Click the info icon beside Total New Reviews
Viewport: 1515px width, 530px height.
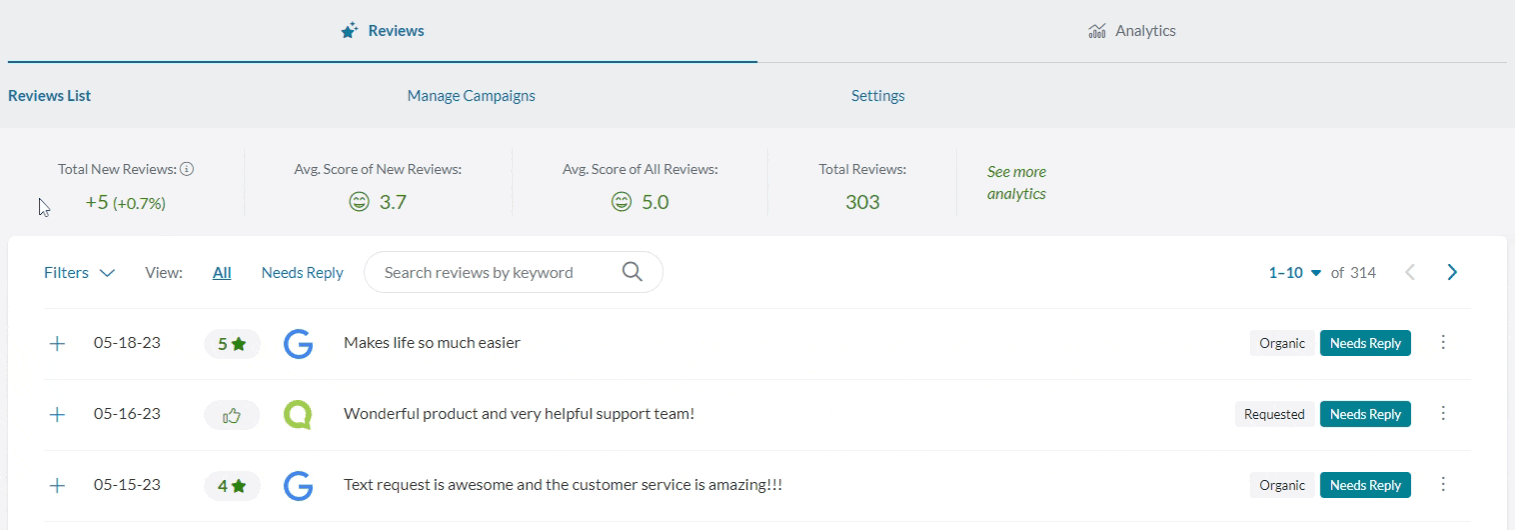click(187, 169)
